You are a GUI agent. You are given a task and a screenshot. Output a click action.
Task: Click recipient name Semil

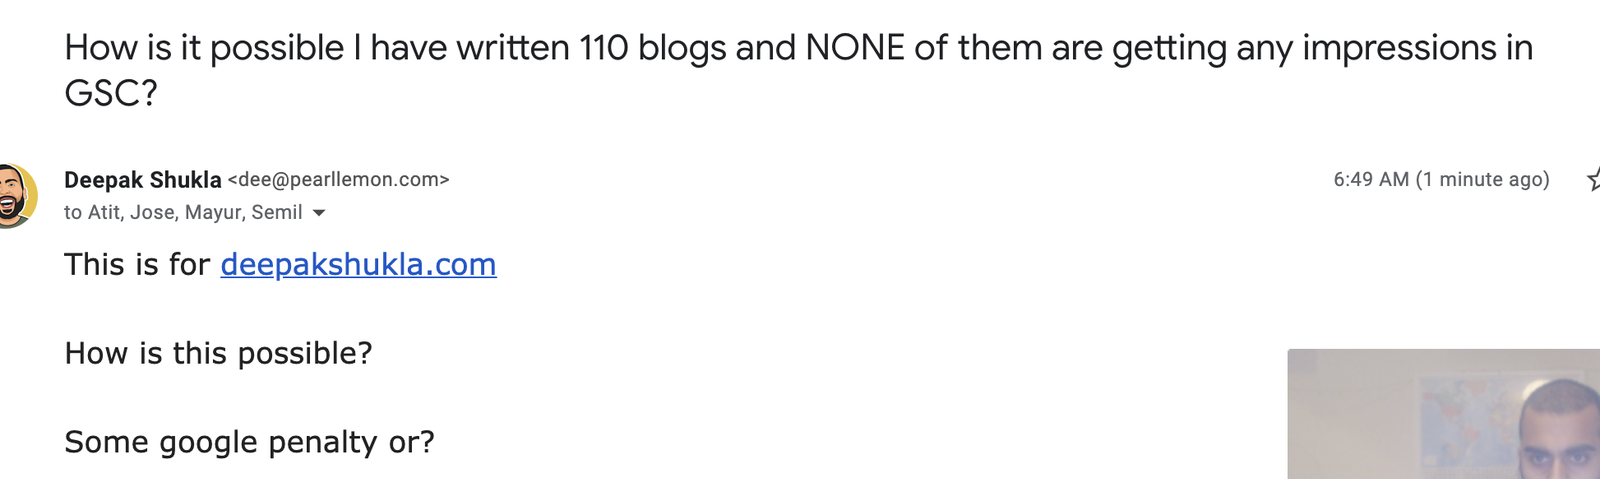click(277, 212)
